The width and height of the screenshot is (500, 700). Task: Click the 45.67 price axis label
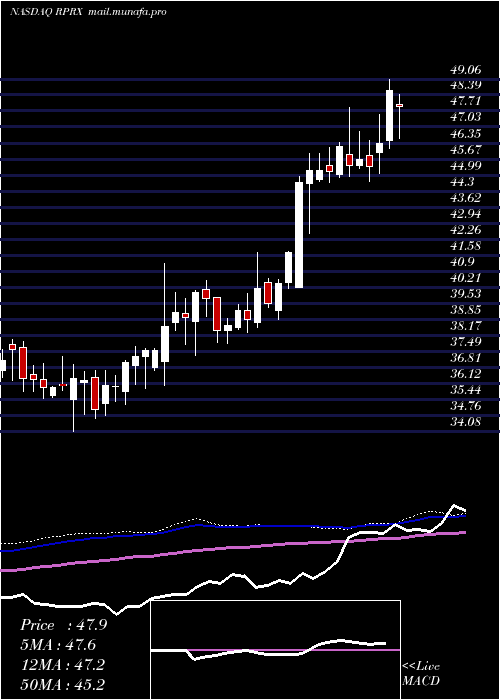click(x=466, y=150)
